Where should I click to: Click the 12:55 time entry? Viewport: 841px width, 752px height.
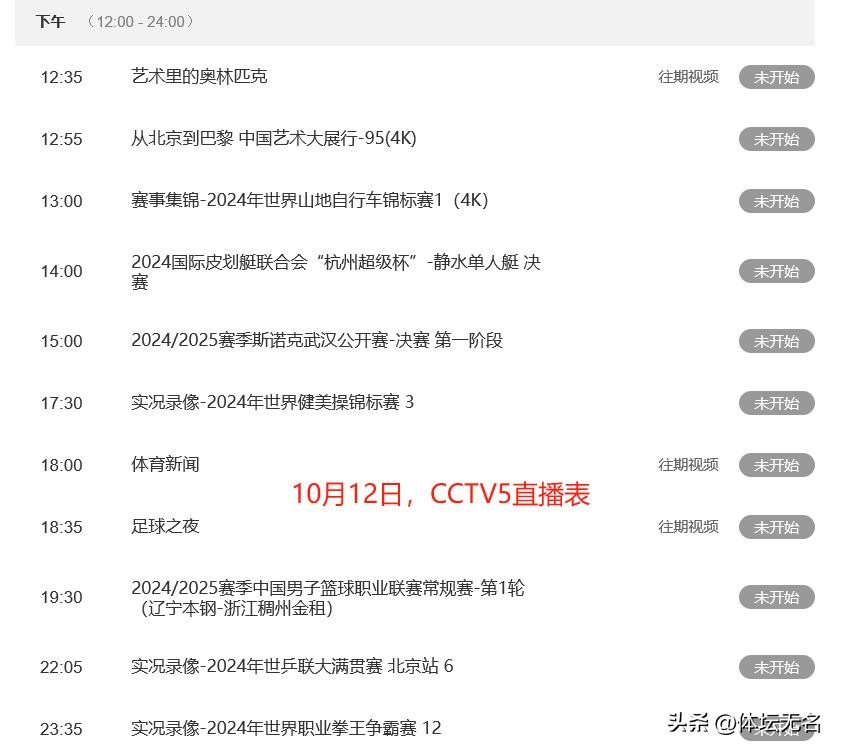(62, 139)
